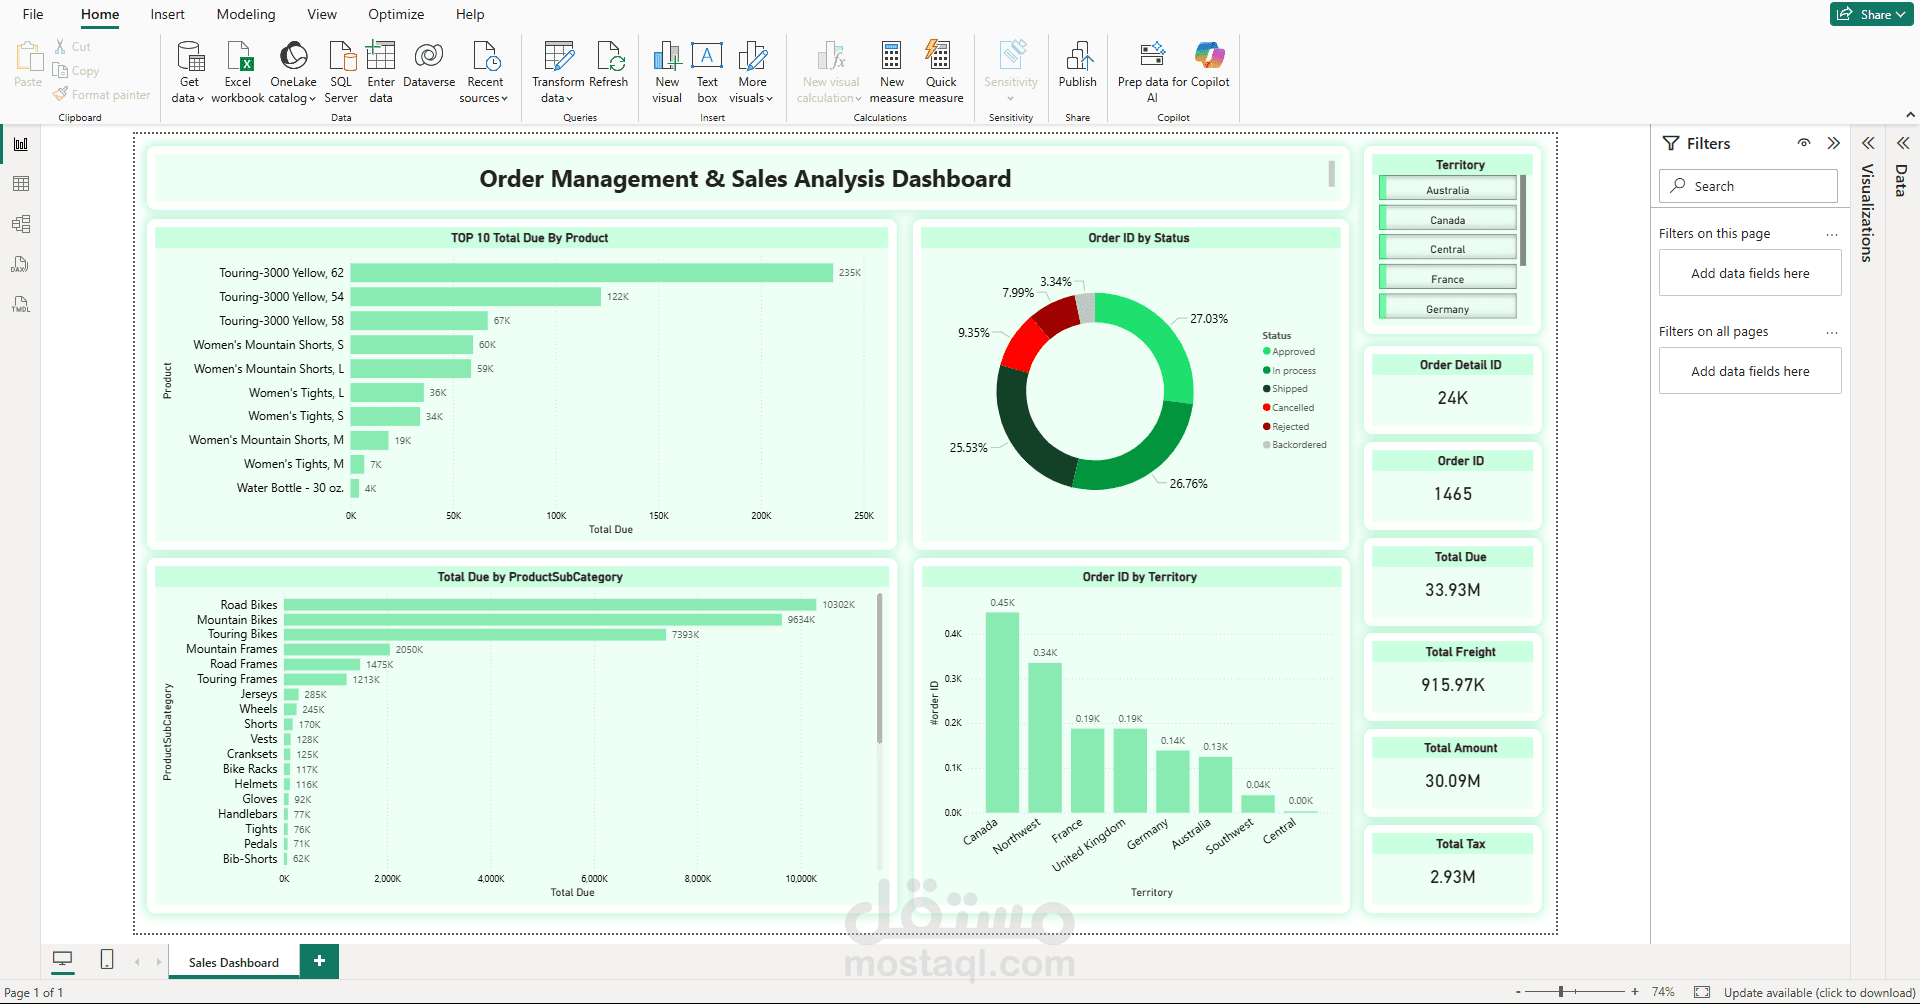Toggle Germany in the Territory slicer

[x=1447, y=309]
